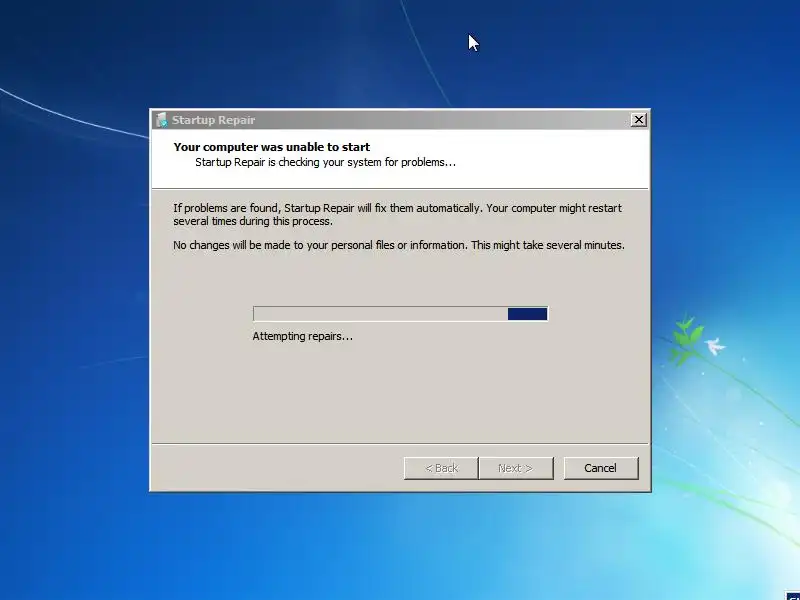The image size is (800, 600).
Task: Click 'Startup Repair is checking your system' subtitle
Action: (326, 162)
